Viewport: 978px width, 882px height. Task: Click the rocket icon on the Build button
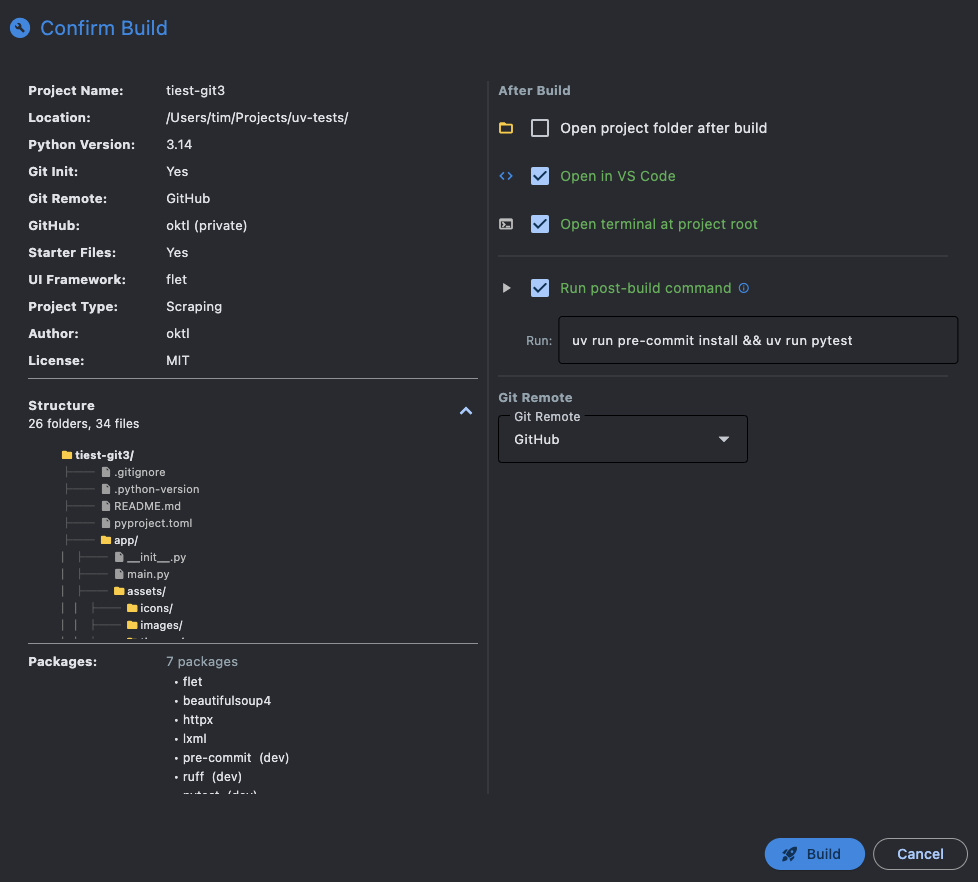pos(790,854)
